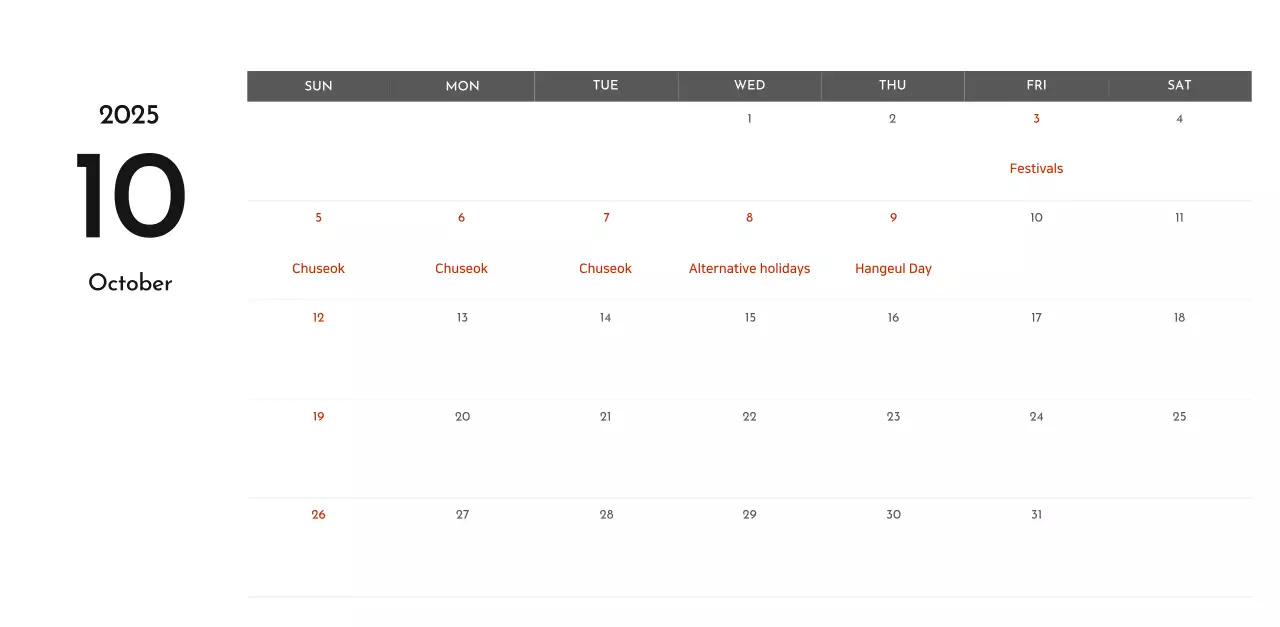Click the Chuseok label under October 7
Image resolution: width=1280 pixels, height=627 pixels.
coord(605,268)
